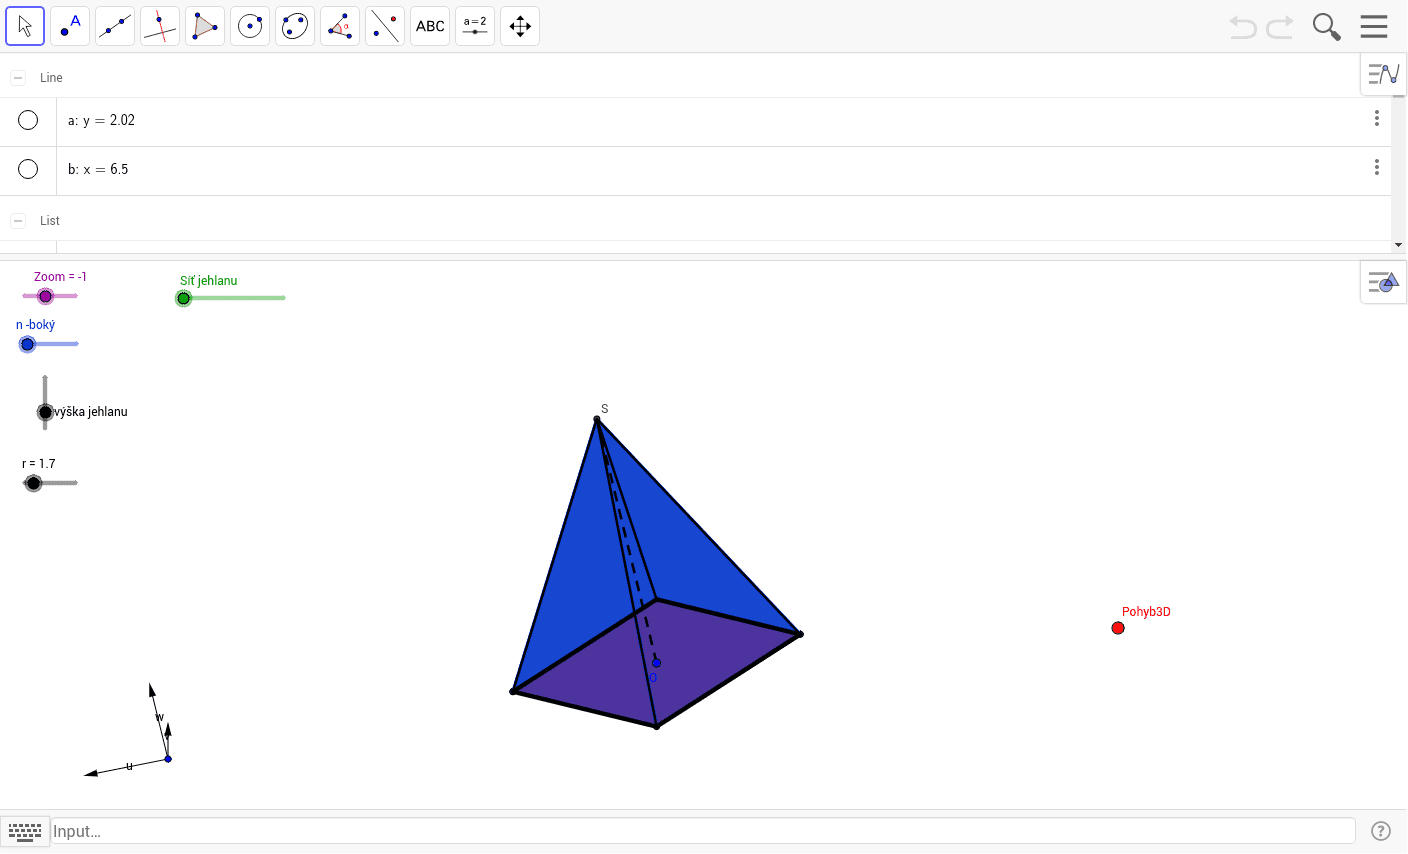The width and height of the screenshot is (1408, 854).
Task: Collapse the Line group
Action: 18,78
